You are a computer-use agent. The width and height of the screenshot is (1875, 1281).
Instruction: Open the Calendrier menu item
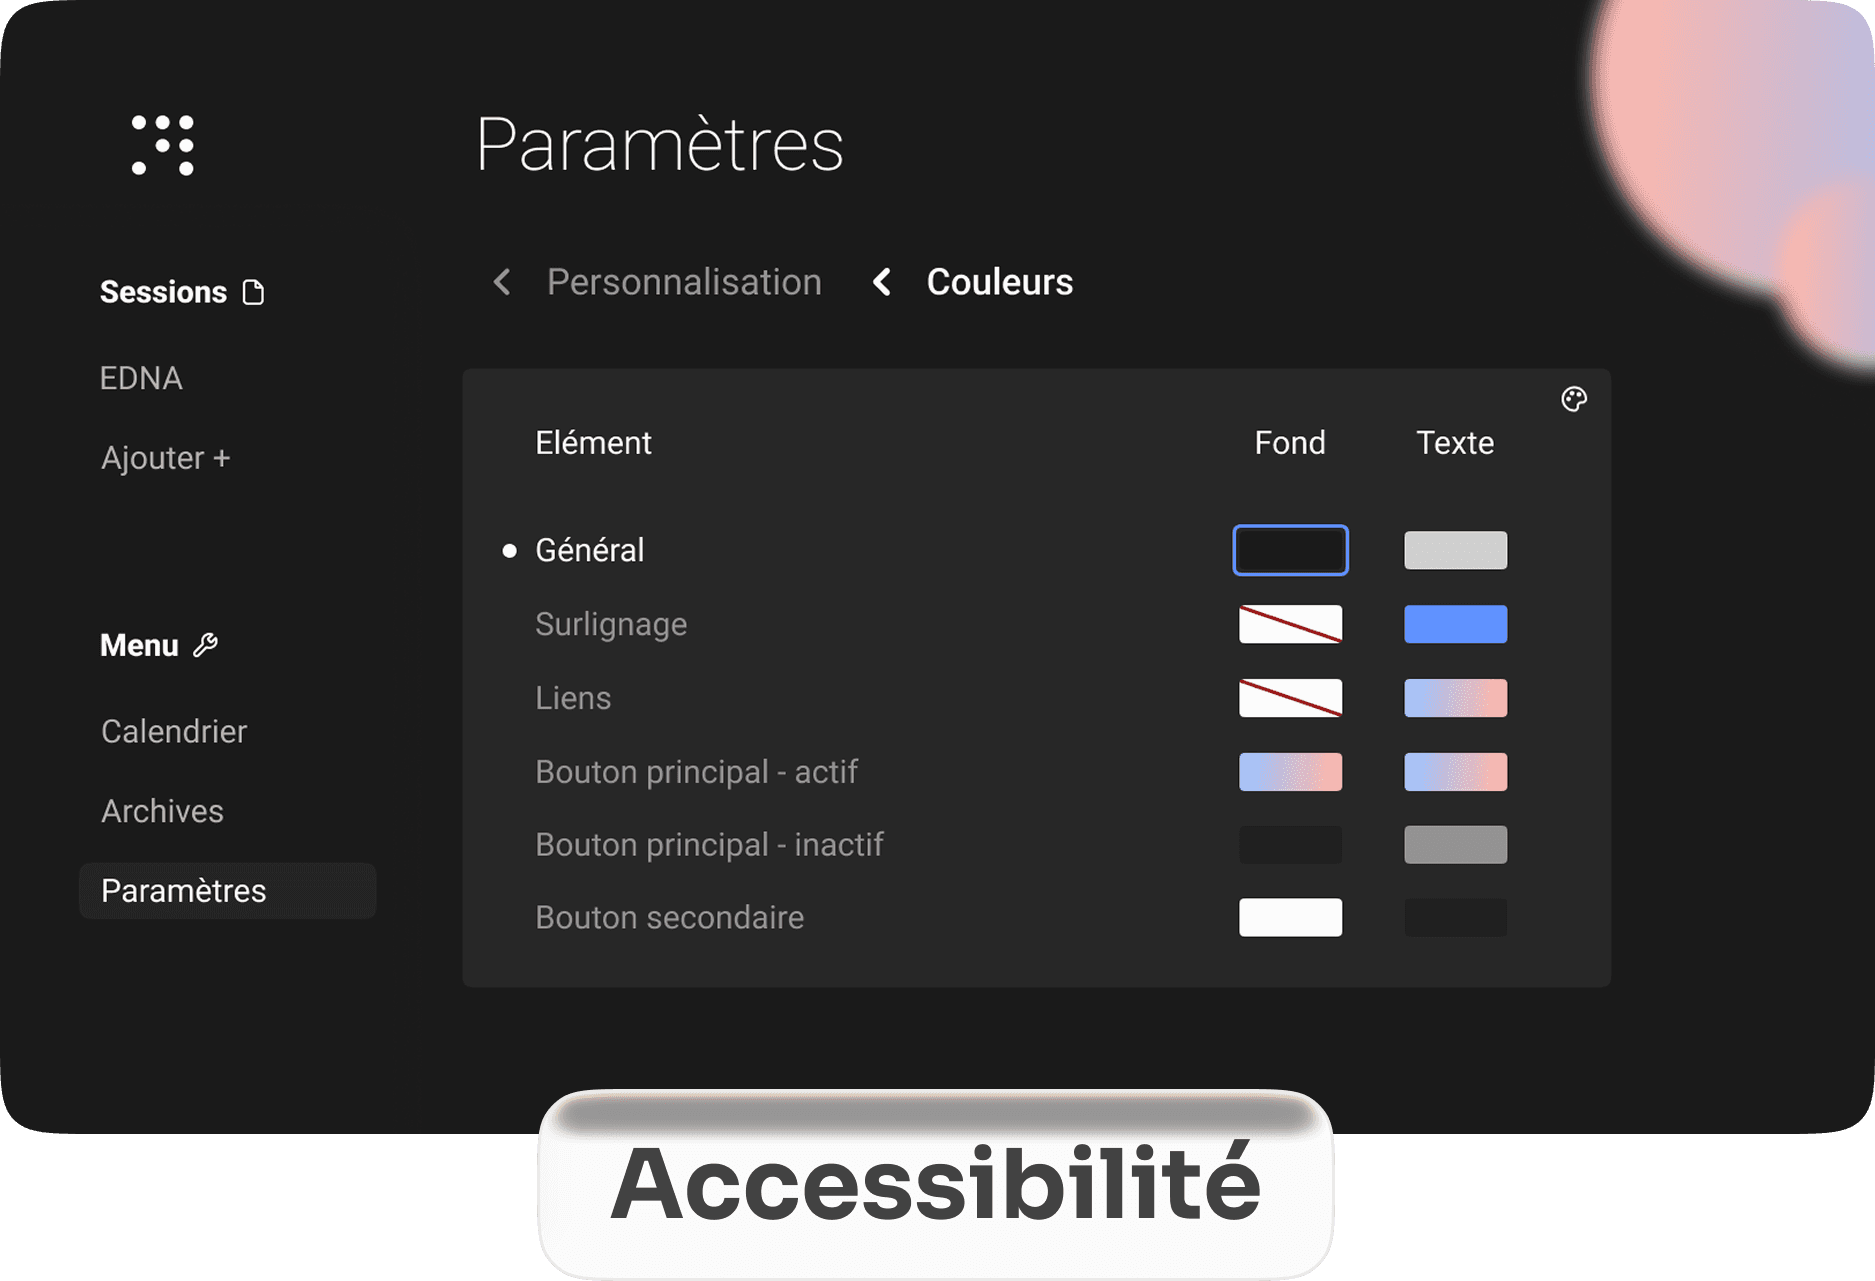click(x=174, y=731)
